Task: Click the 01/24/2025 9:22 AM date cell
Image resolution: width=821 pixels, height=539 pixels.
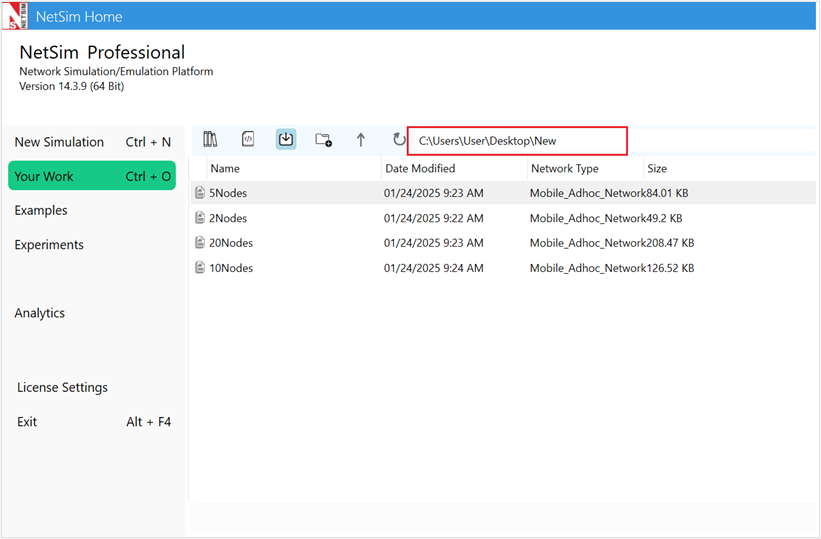Action: coord(434,218)
